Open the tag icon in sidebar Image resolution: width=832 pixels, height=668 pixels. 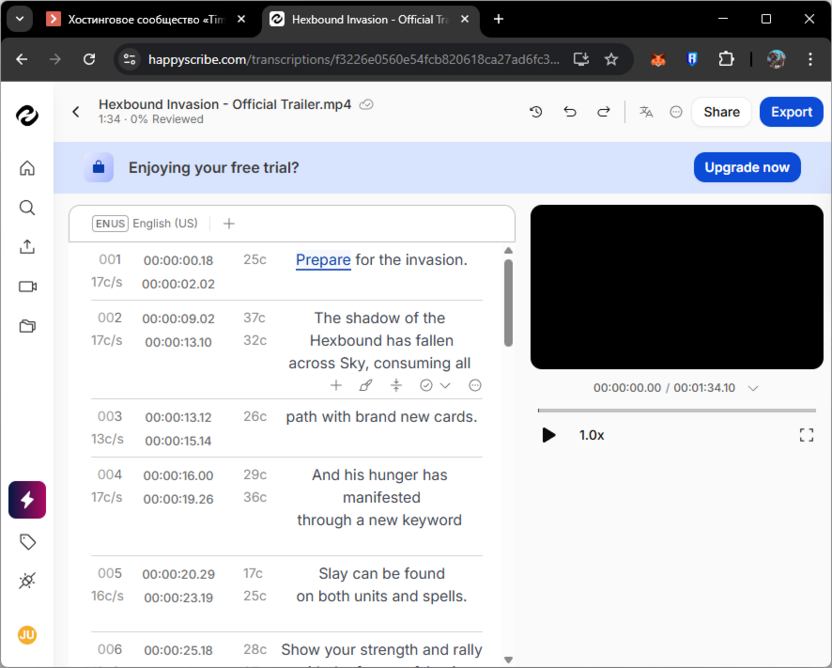tap(28, 542)
